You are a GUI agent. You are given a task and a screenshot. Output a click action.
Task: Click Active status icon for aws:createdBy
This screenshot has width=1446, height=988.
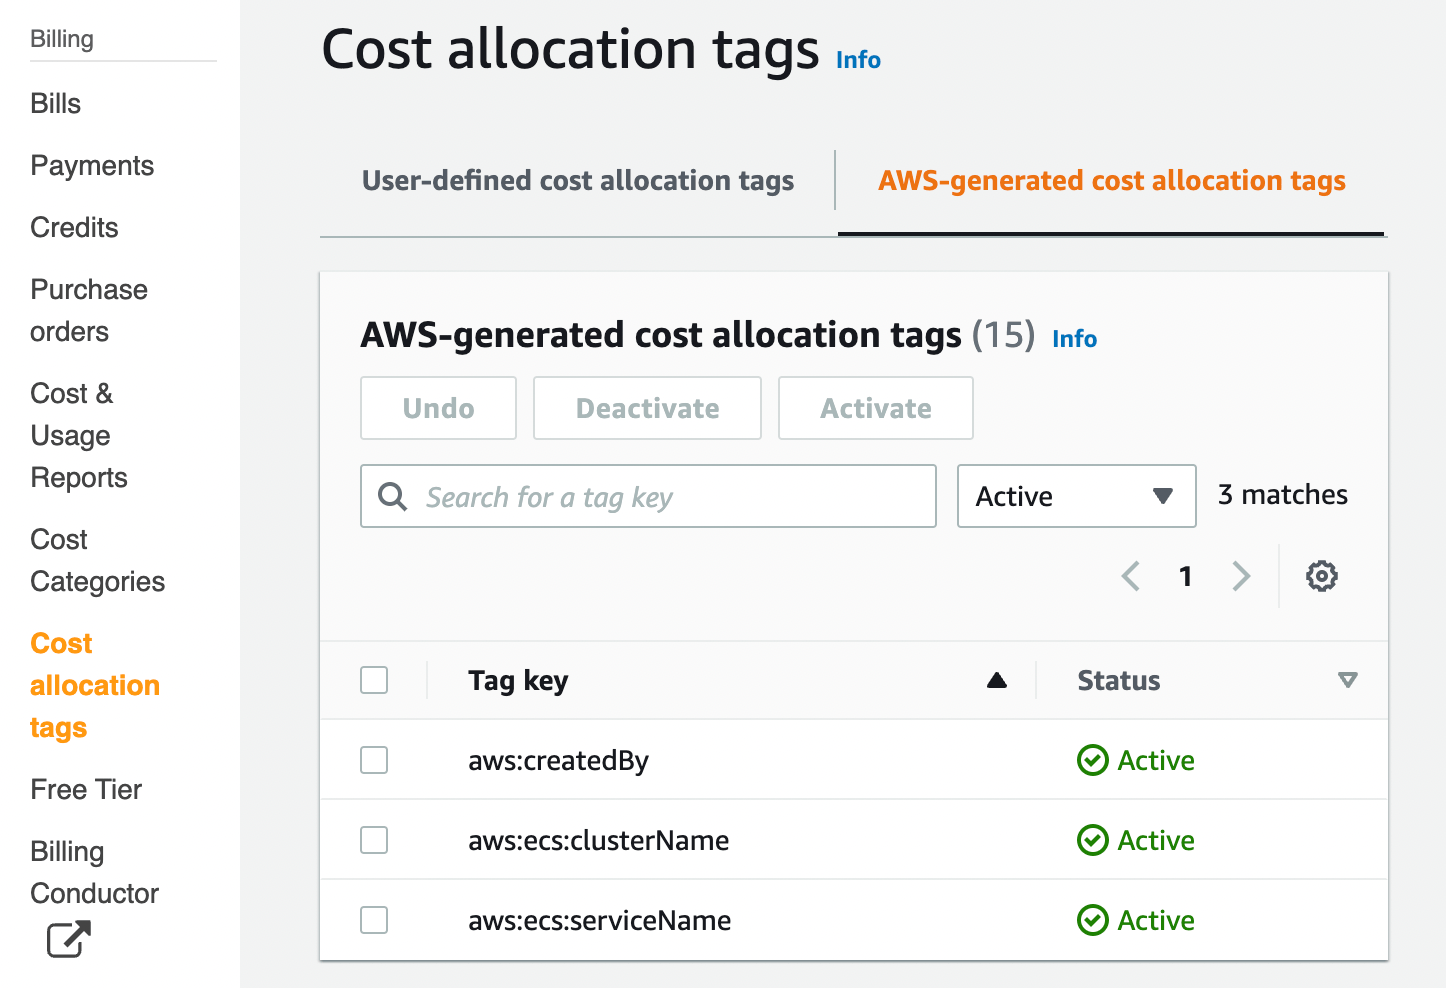(x=1092, y=760)
